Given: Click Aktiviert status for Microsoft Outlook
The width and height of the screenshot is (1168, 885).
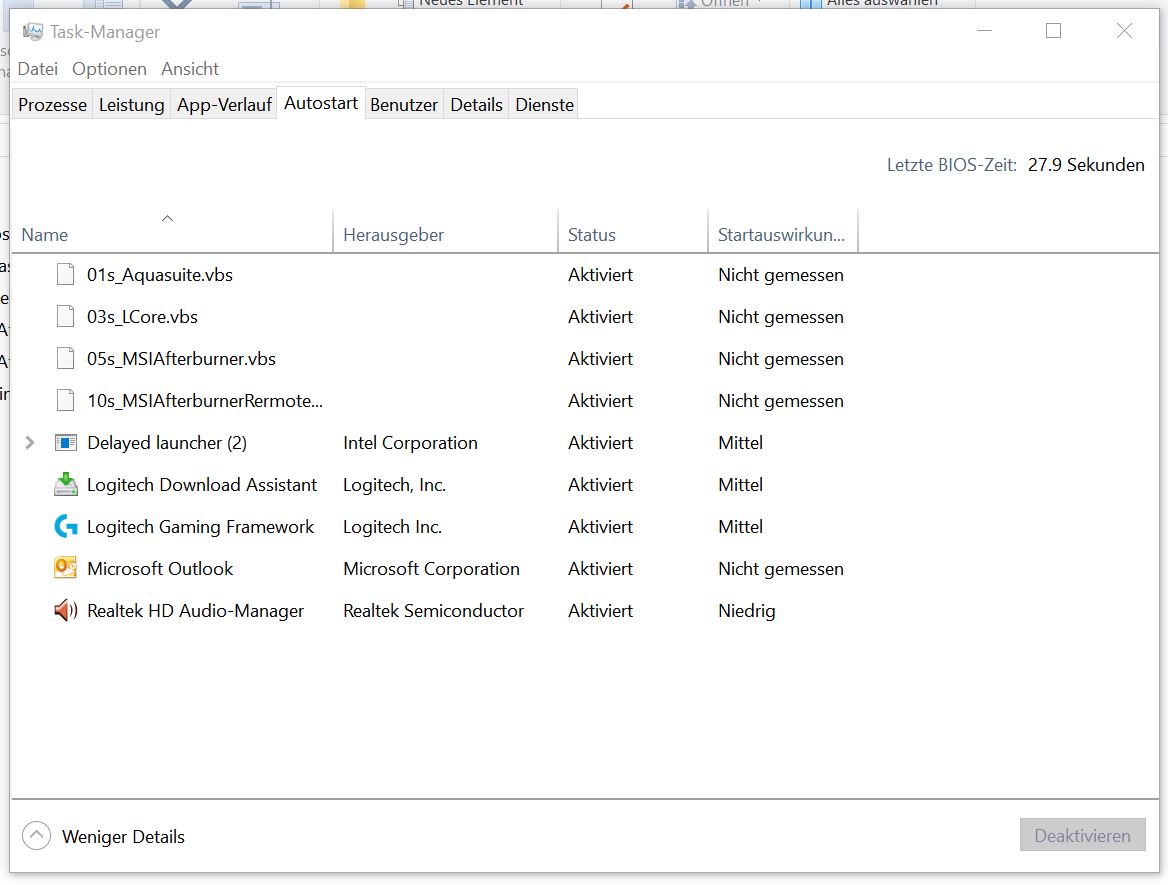Looking at the screenshot, I should (x=600, y=569).
